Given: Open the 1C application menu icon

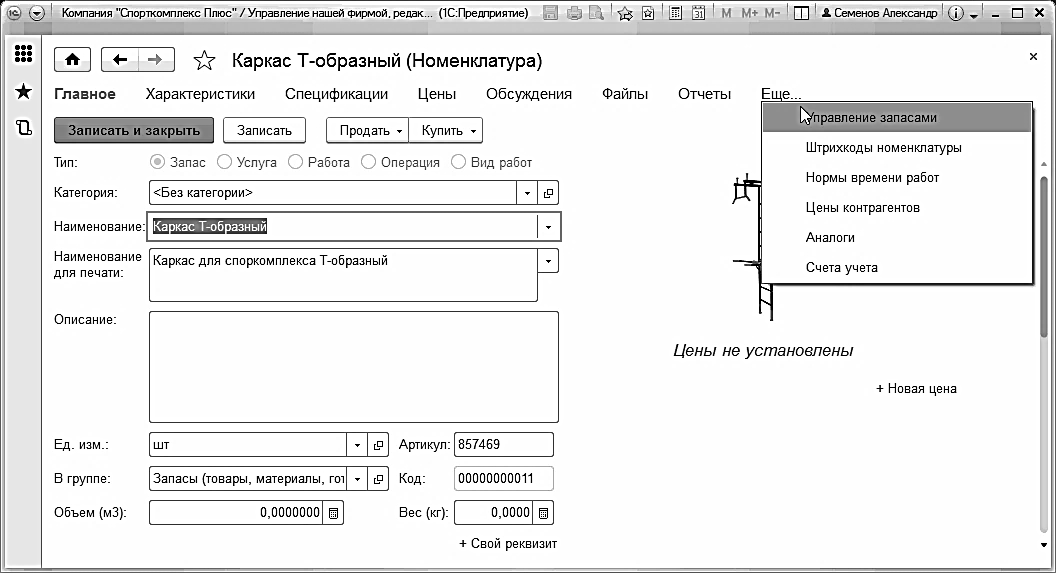Looking at the screenshot, I should 13,13.
